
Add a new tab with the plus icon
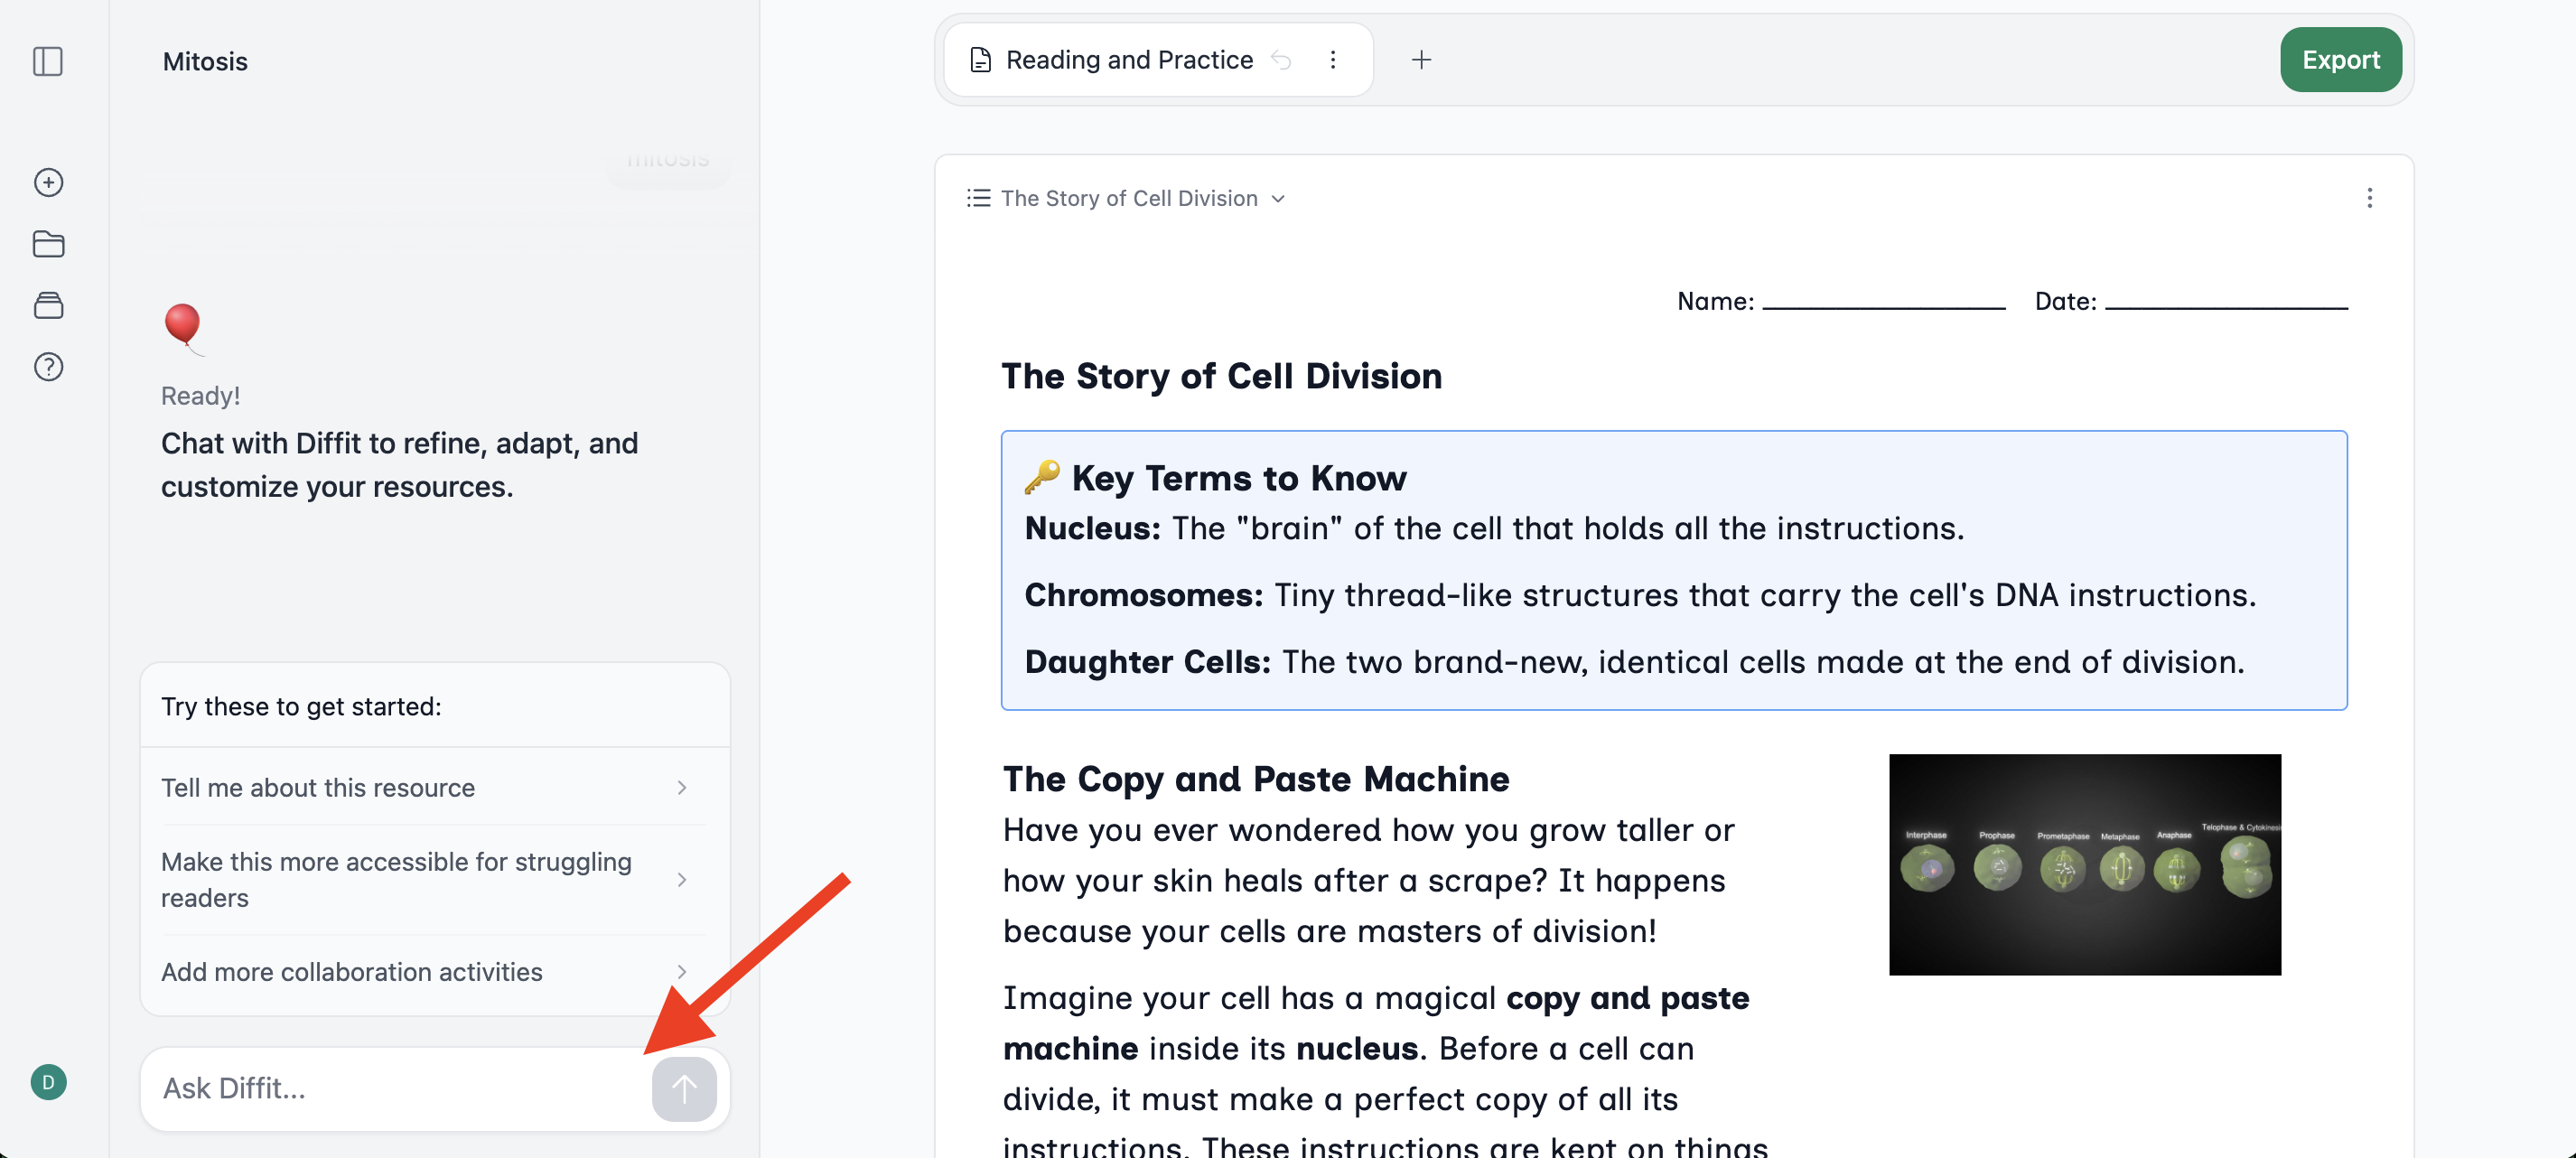[x=1421, y=60]
